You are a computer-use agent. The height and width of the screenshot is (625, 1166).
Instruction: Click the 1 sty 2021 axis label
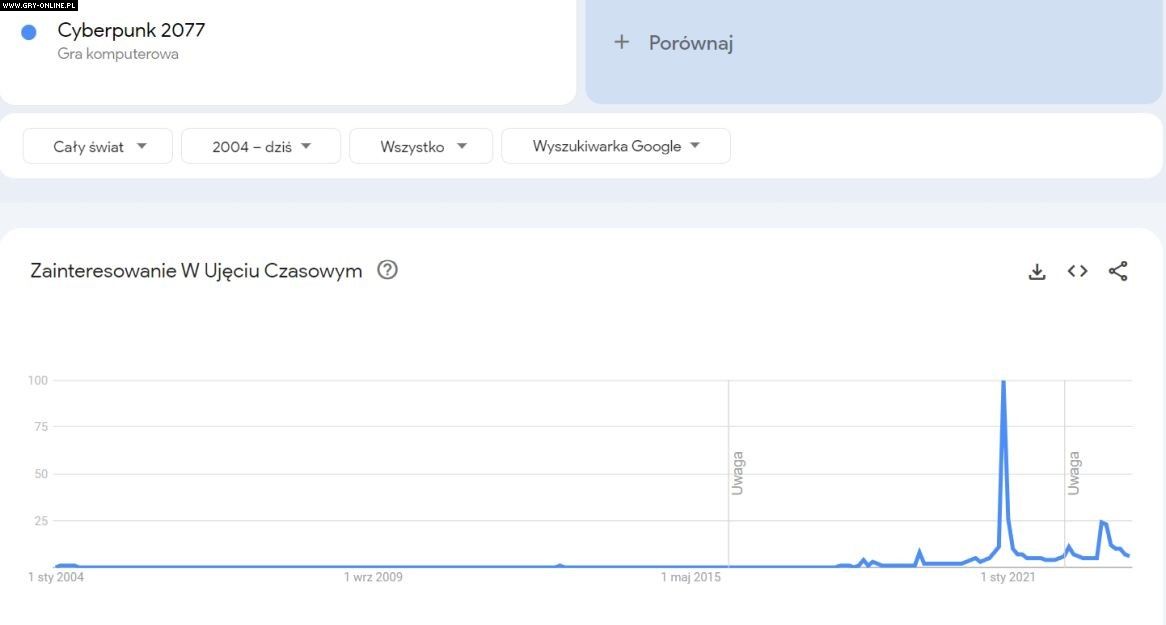pos(1007,577)
